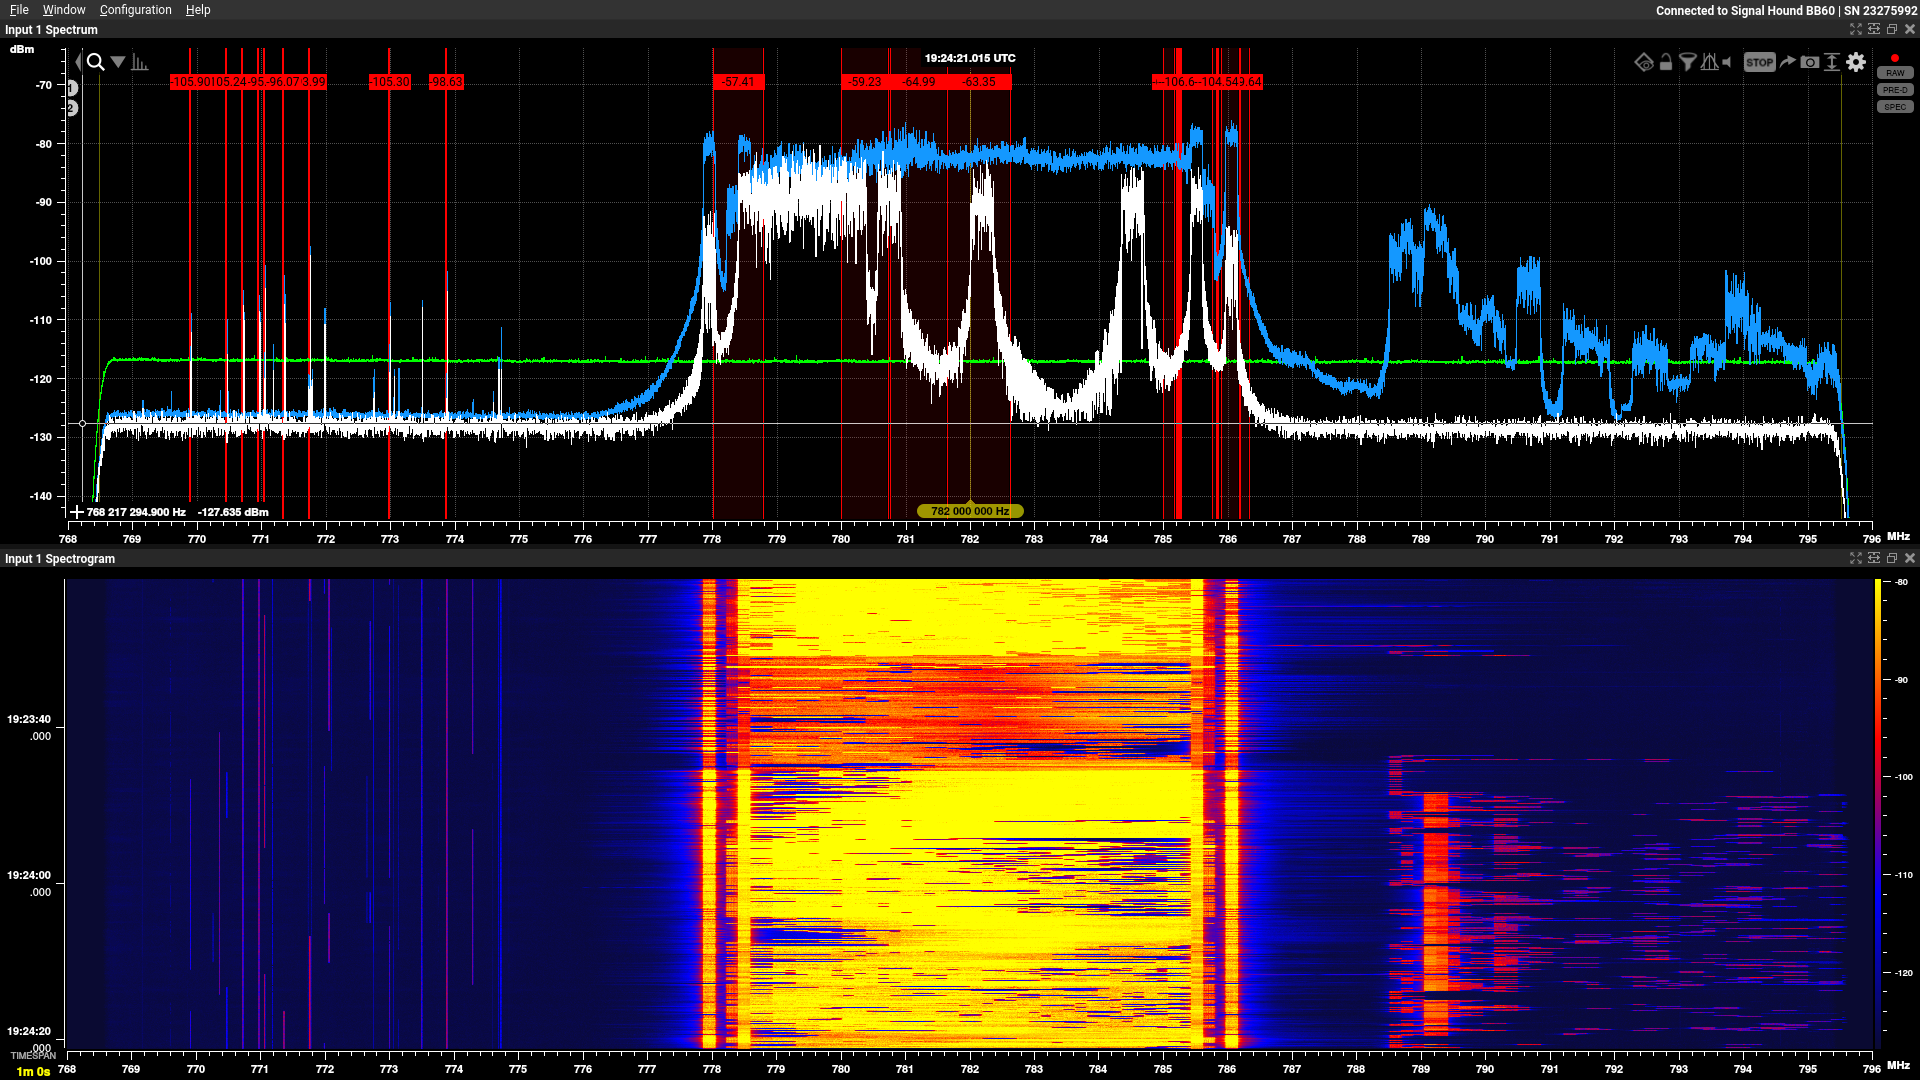Click the filter funnel icon
1920x1080 pixels.
pyautogui.click(x=1688, y=62)
